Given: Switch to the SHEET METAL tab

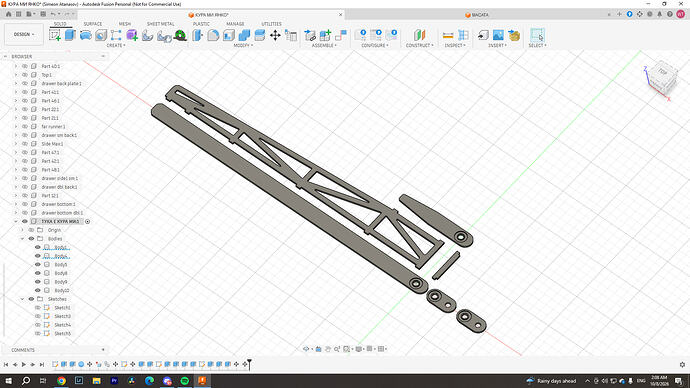Looking at the screenshot, I should point(161,24).
